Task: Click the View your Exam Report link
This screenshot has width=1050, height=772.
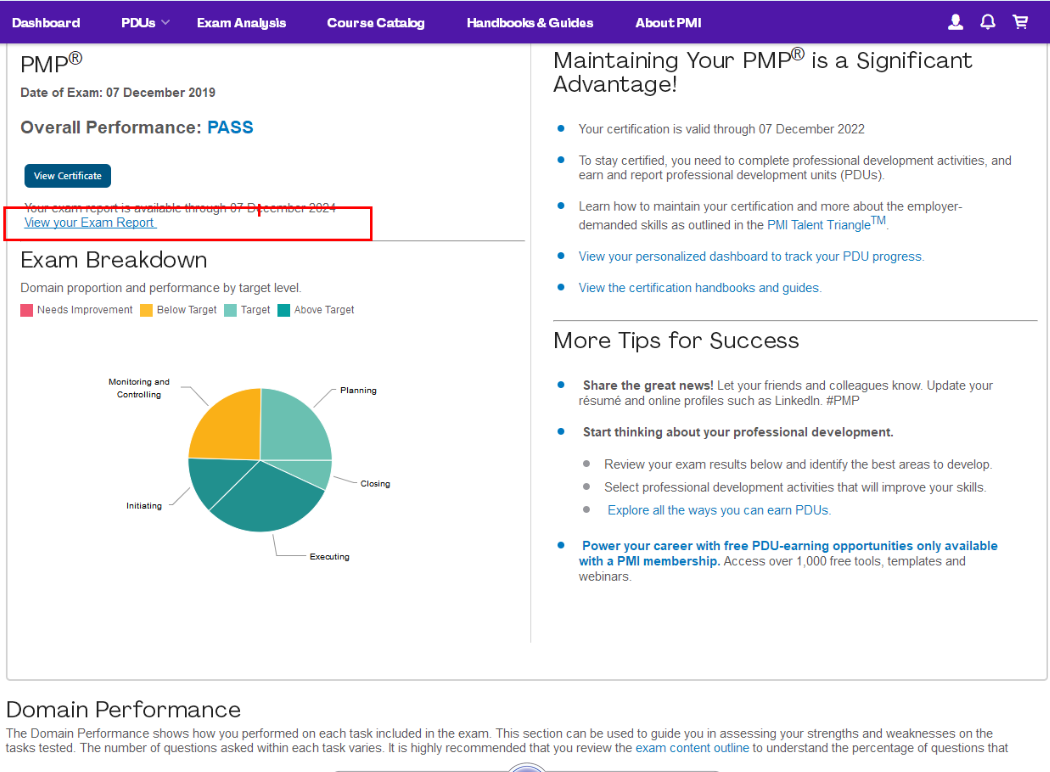Action: pyautogui.click(x=90, y=223)
